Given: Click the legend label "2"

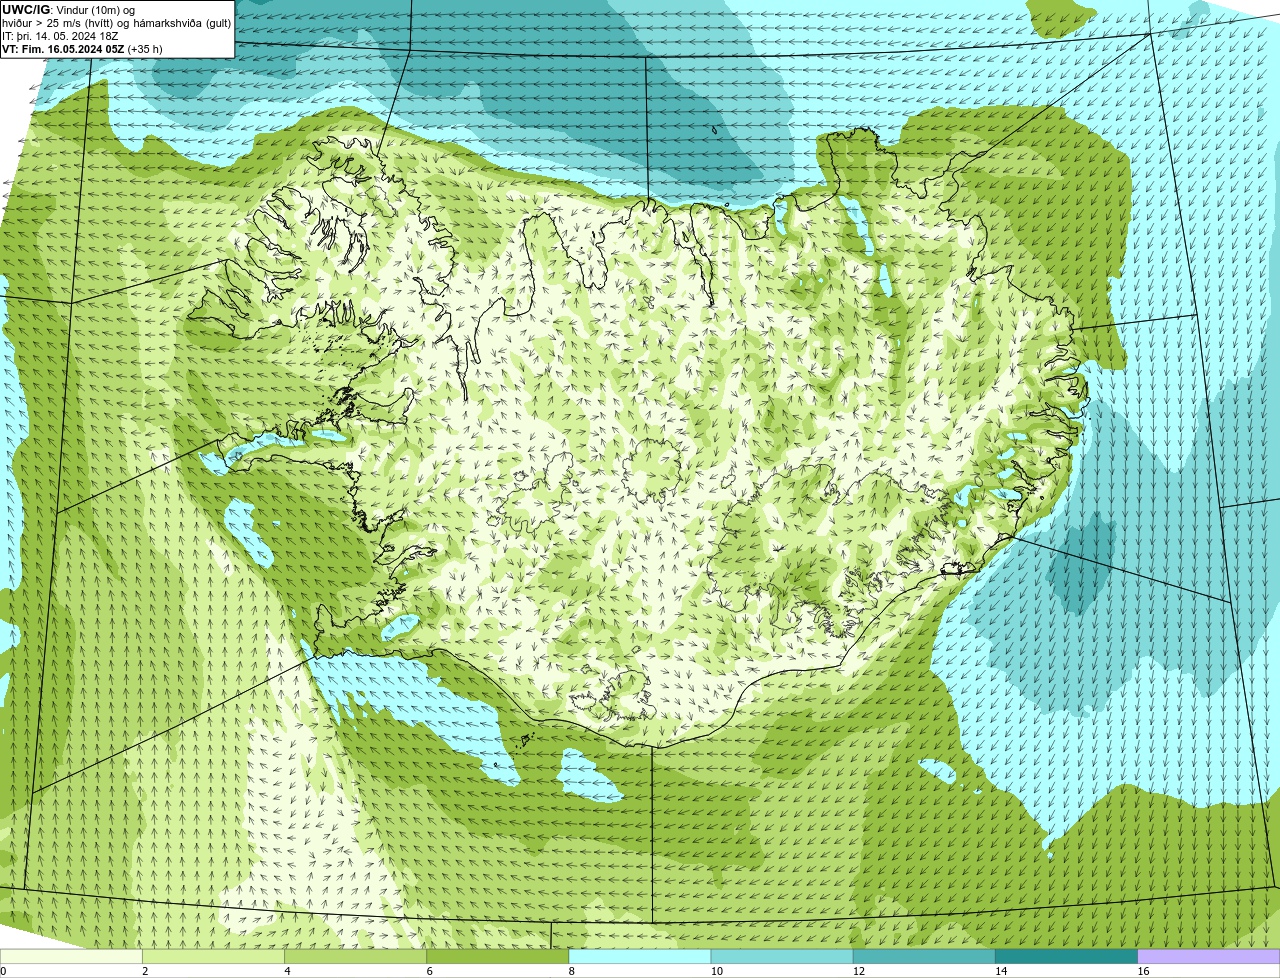Looking at the screenshot, I should click(145, 971).
